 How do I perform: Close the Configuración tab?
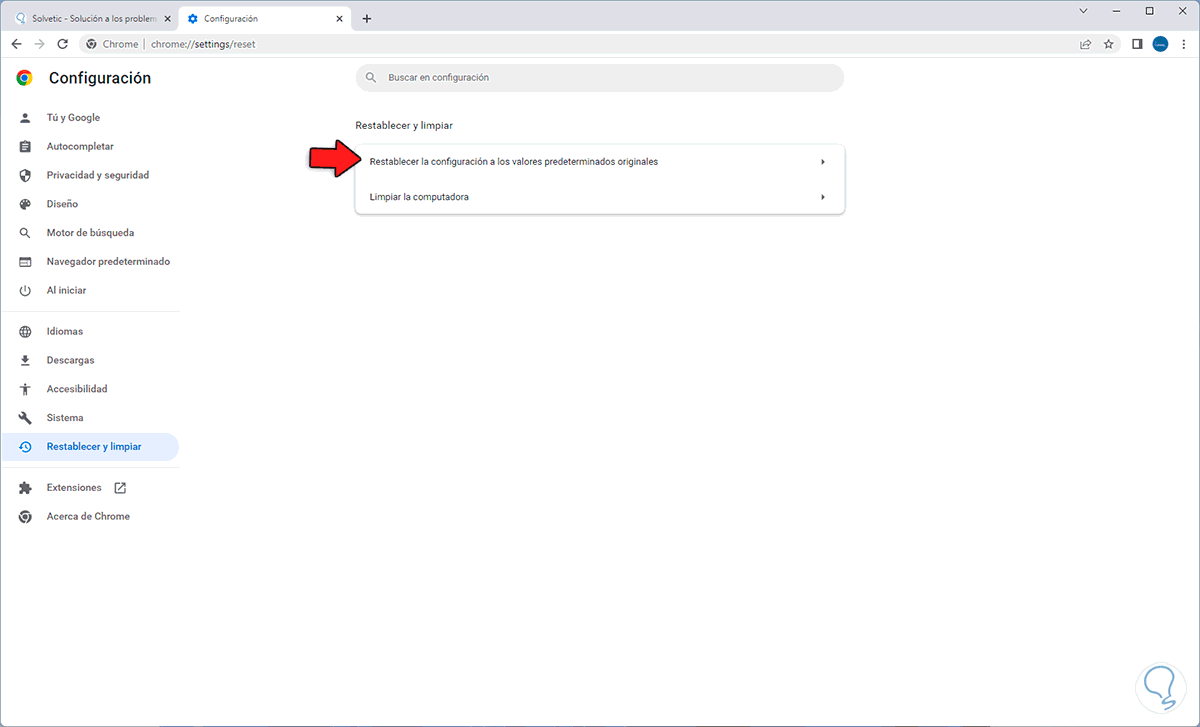point(338,18)
